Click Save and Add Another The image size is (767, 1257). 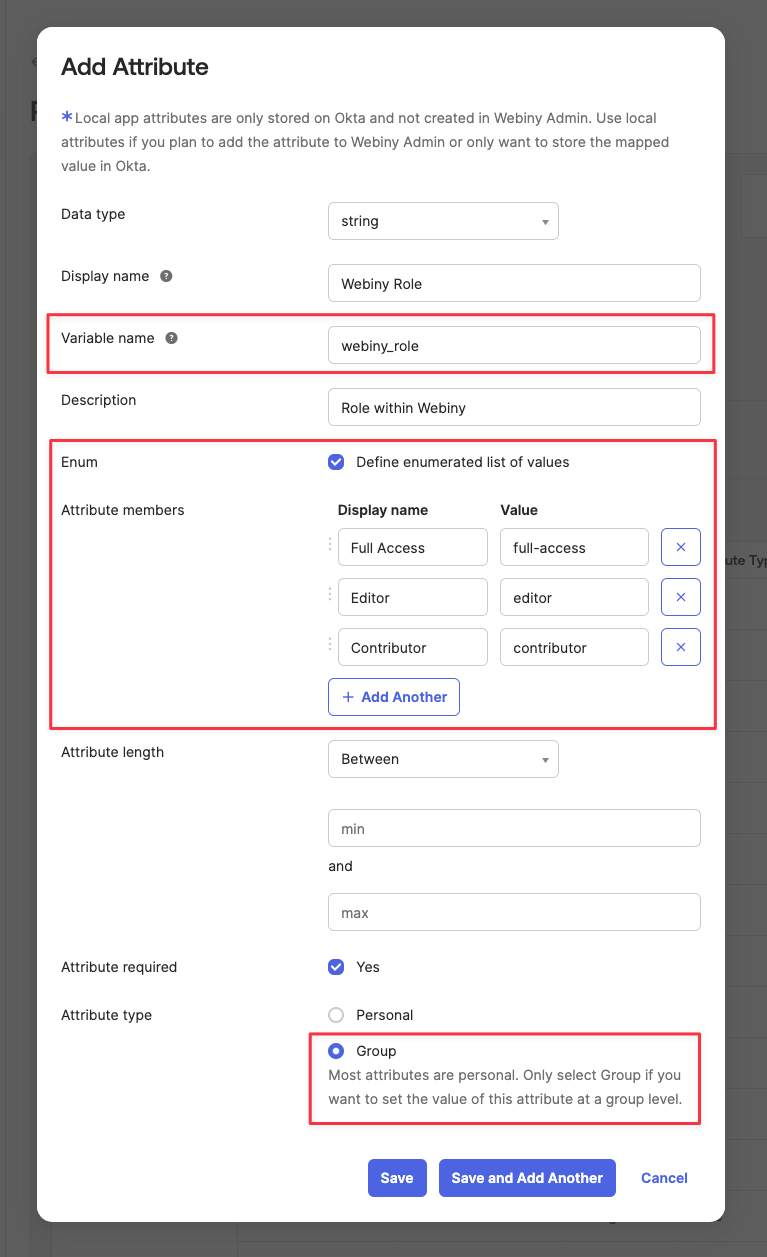527,1178
